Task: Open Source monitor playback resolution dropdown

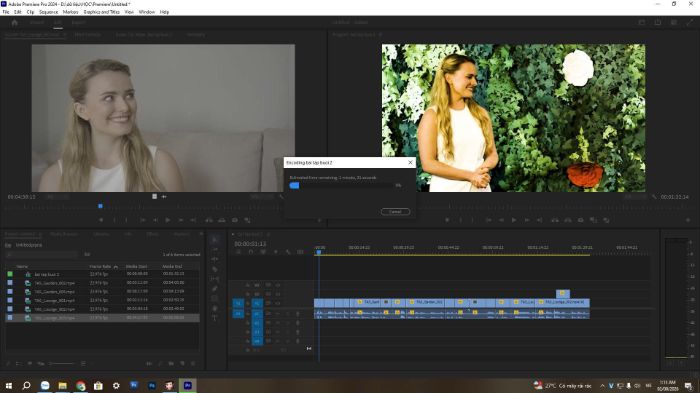Action: [x=262, y=196]
